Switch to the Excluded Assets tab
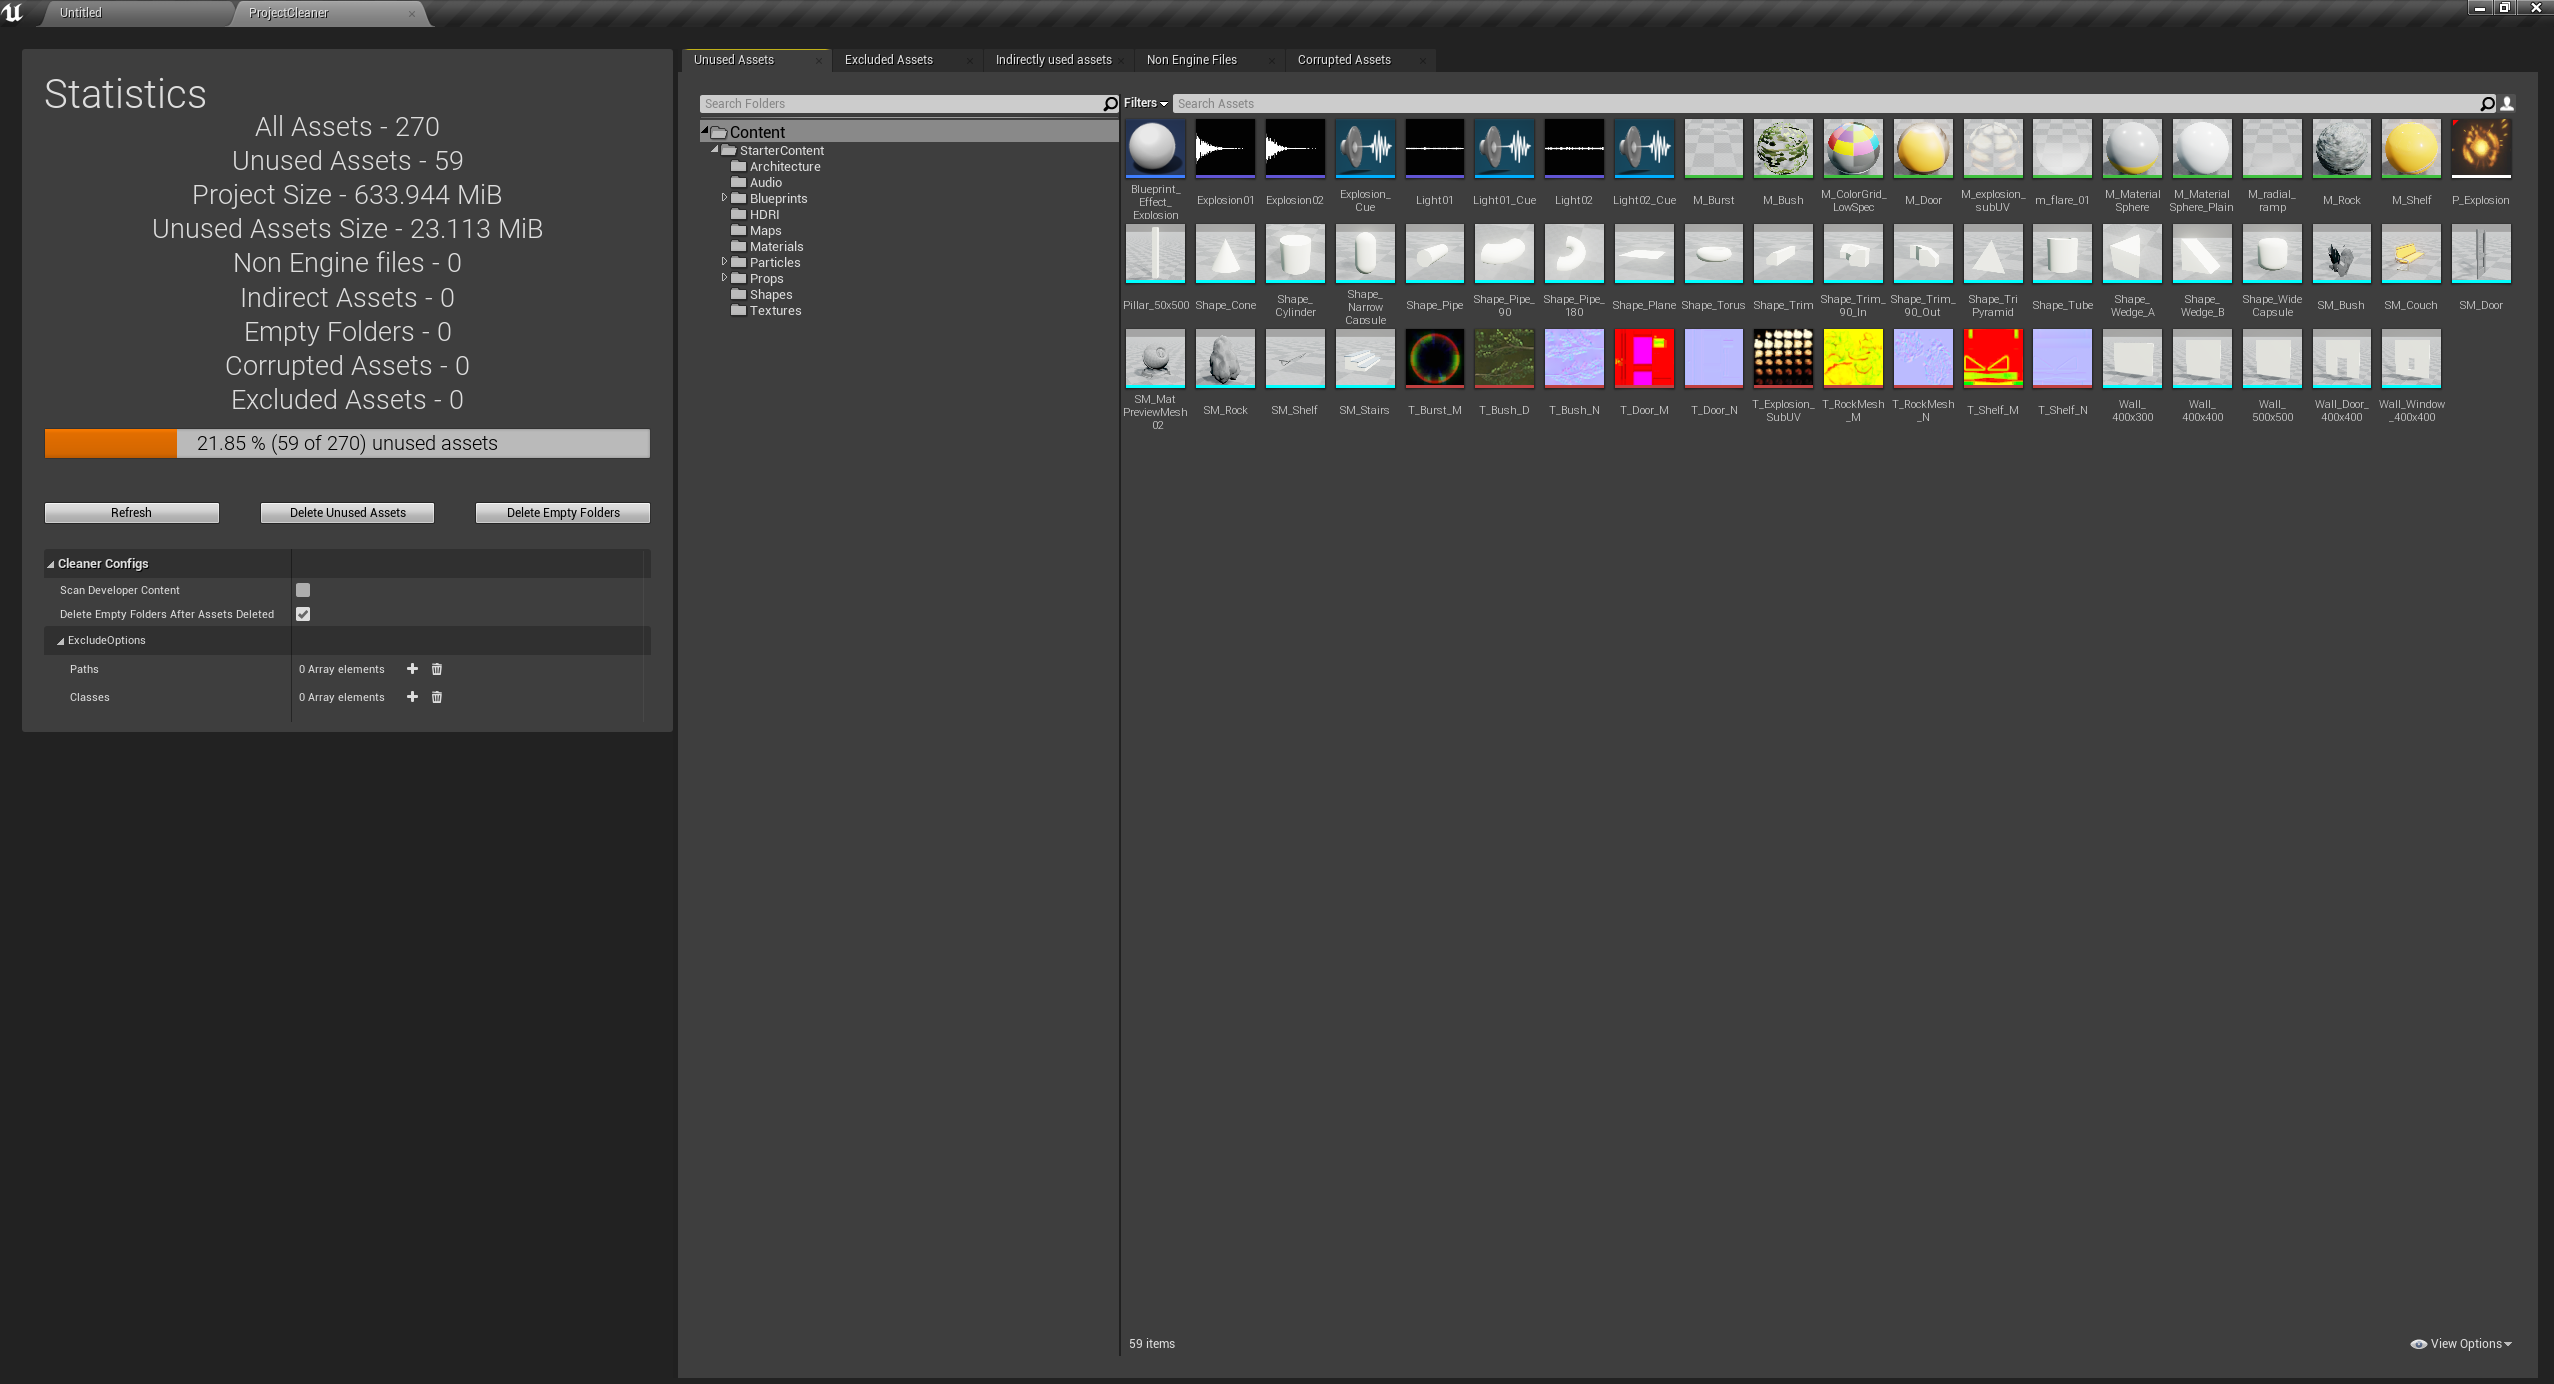This screenshot has height=1384, width=2554. (x=888, y=60)
